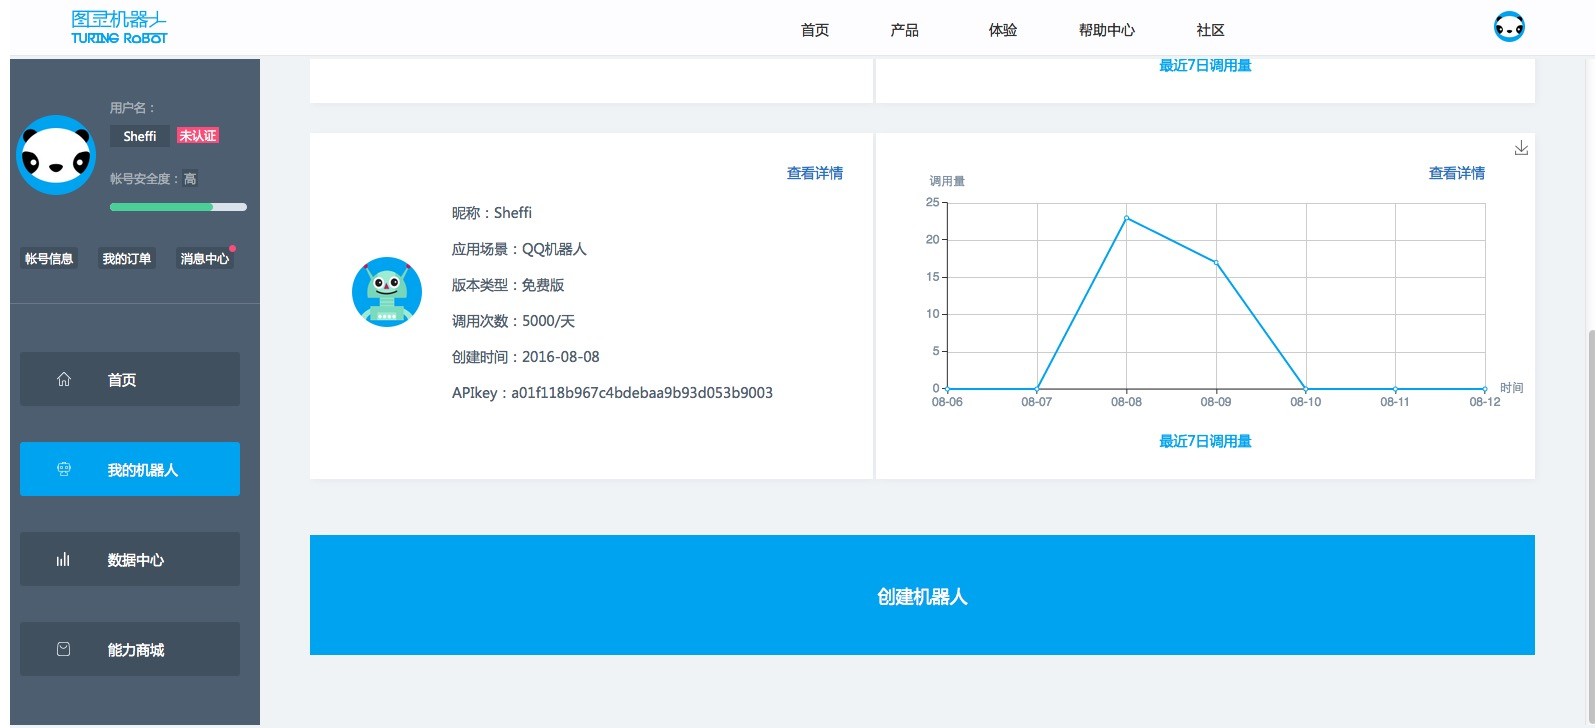Screen dimensions: 1595x728
Task: Click the home icon in sidebar
Action: [x=64, y=379]
